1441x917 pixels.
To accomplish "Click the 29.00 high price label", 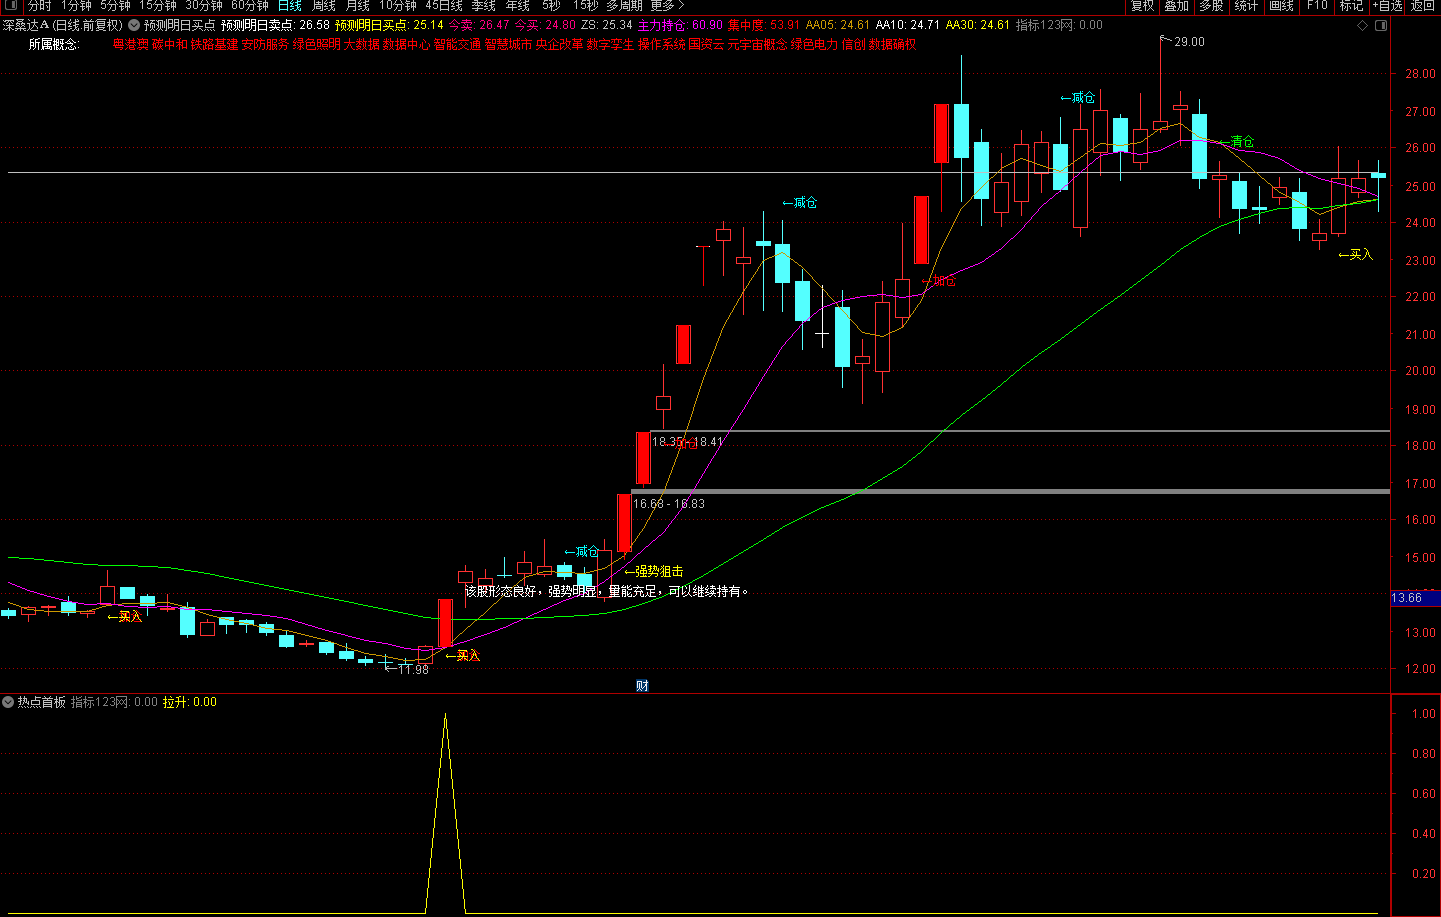I will pos(1189,42).
